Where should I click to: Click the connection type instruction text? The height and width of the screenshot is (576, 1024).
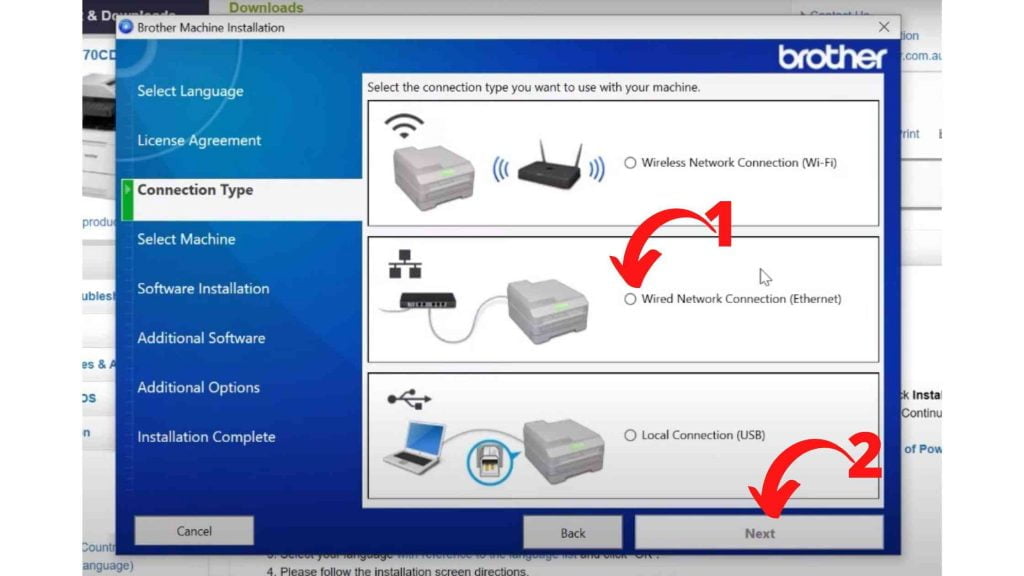point(533,87)
